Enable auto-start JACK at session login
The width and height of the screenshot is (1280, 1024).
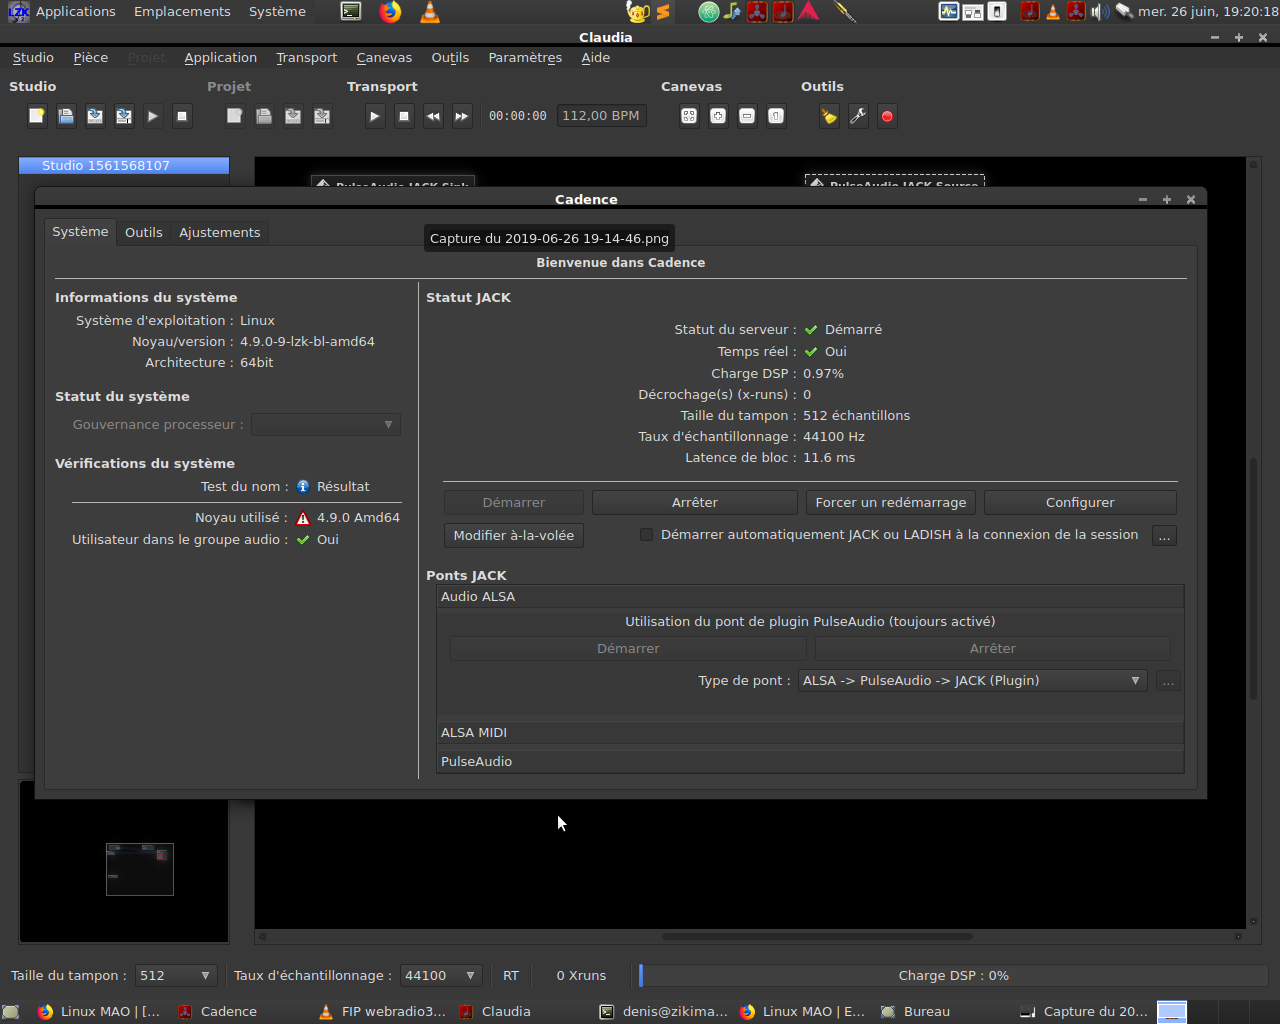647,535
